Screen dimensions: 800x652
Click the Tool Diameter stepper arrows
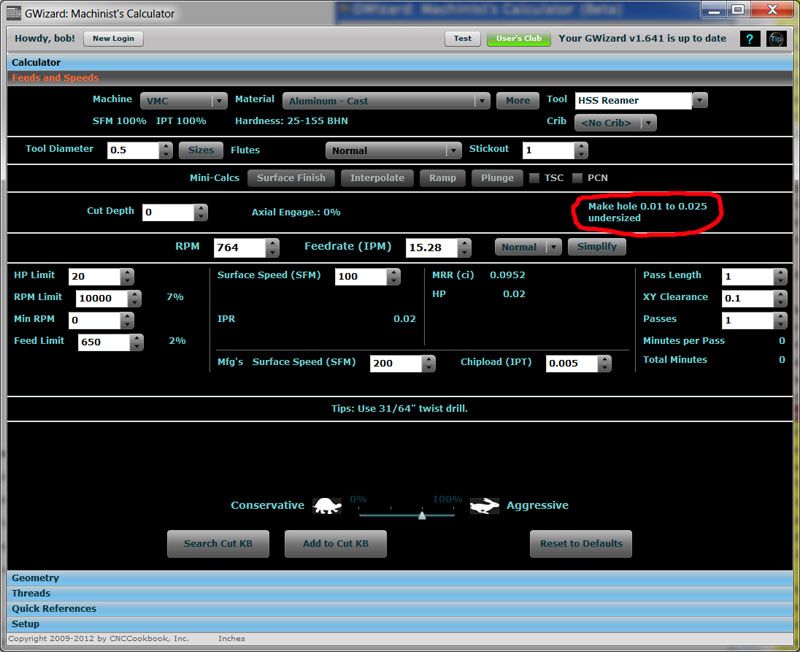(166, 150)
